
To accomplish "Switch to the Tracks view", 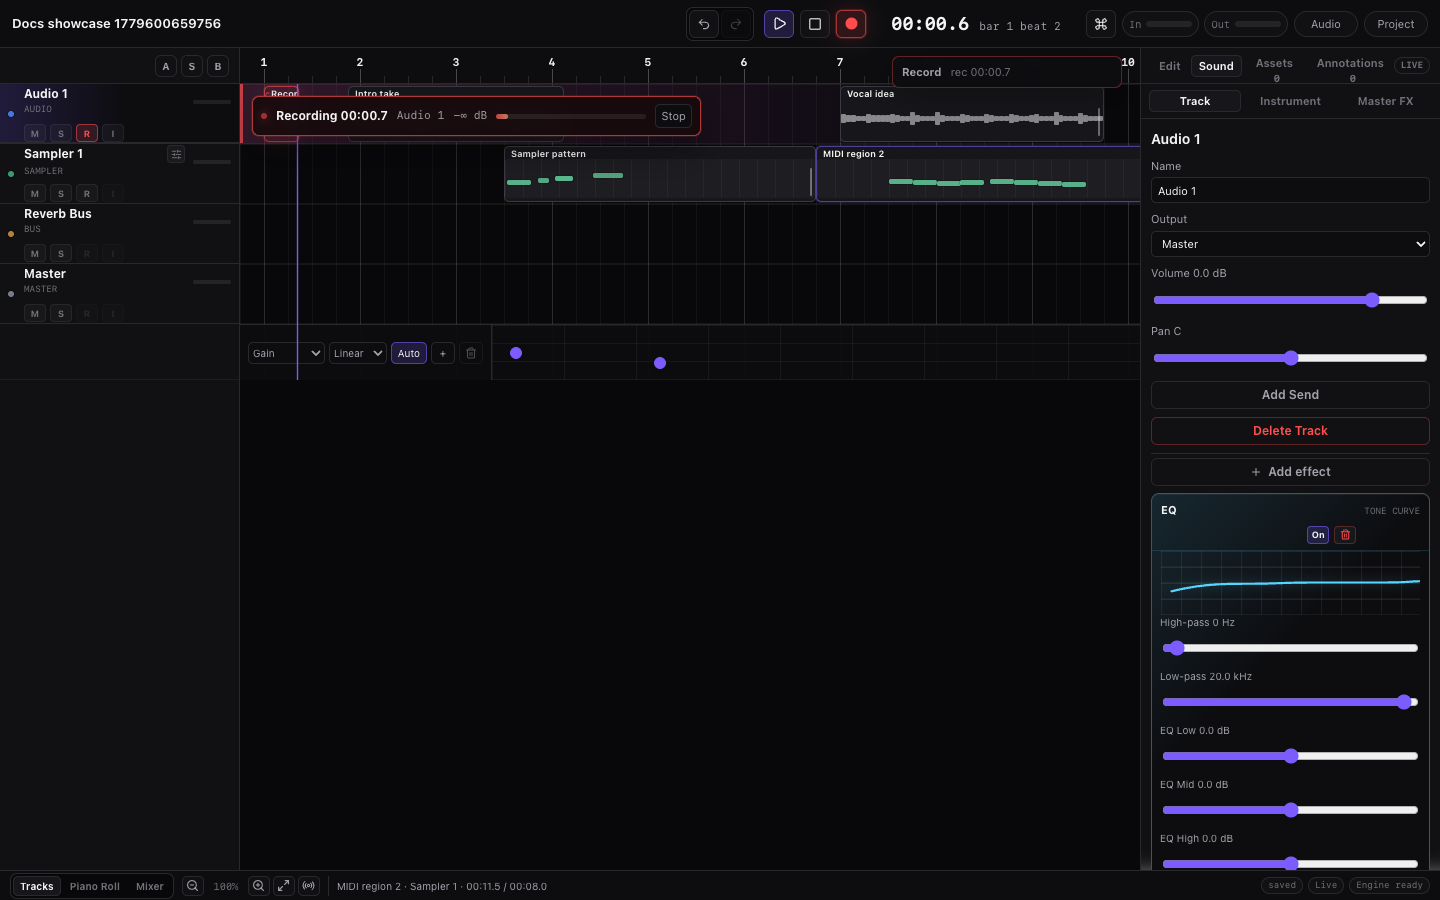I will click(x=37, y=886).
